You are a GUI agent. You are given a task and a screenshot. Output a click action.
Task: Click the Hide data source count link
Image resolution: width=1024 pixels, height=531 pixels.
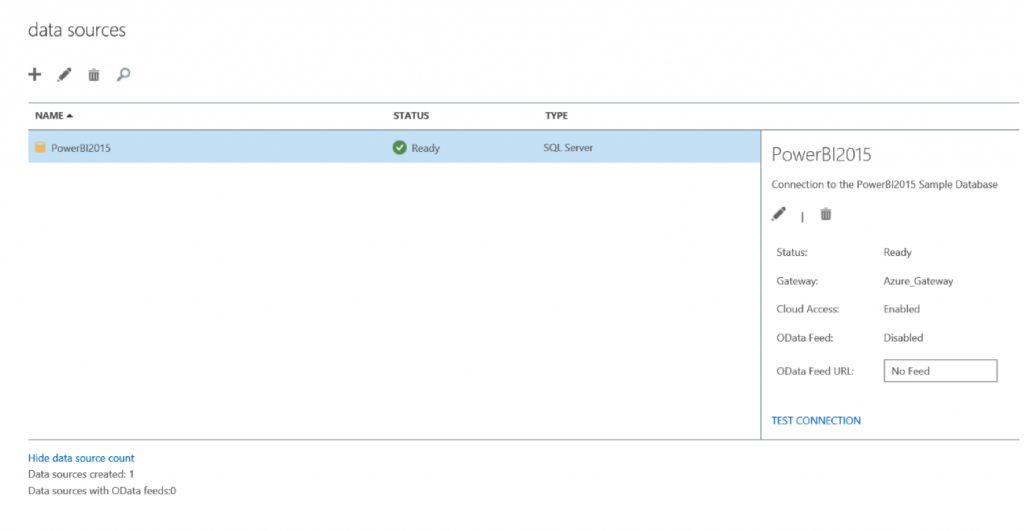pos(81,458)
